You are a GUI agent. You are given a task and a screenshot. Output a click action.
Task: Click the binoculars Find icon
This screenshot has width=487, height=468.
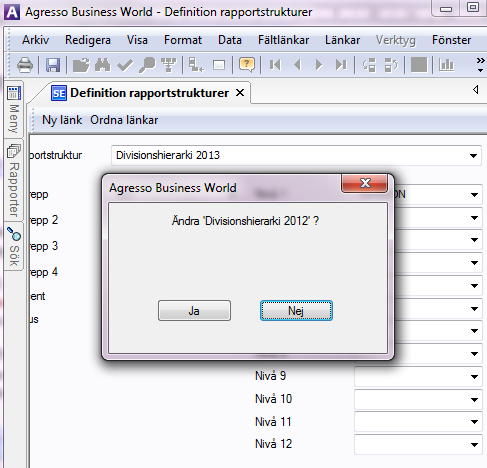click(103, 65)
